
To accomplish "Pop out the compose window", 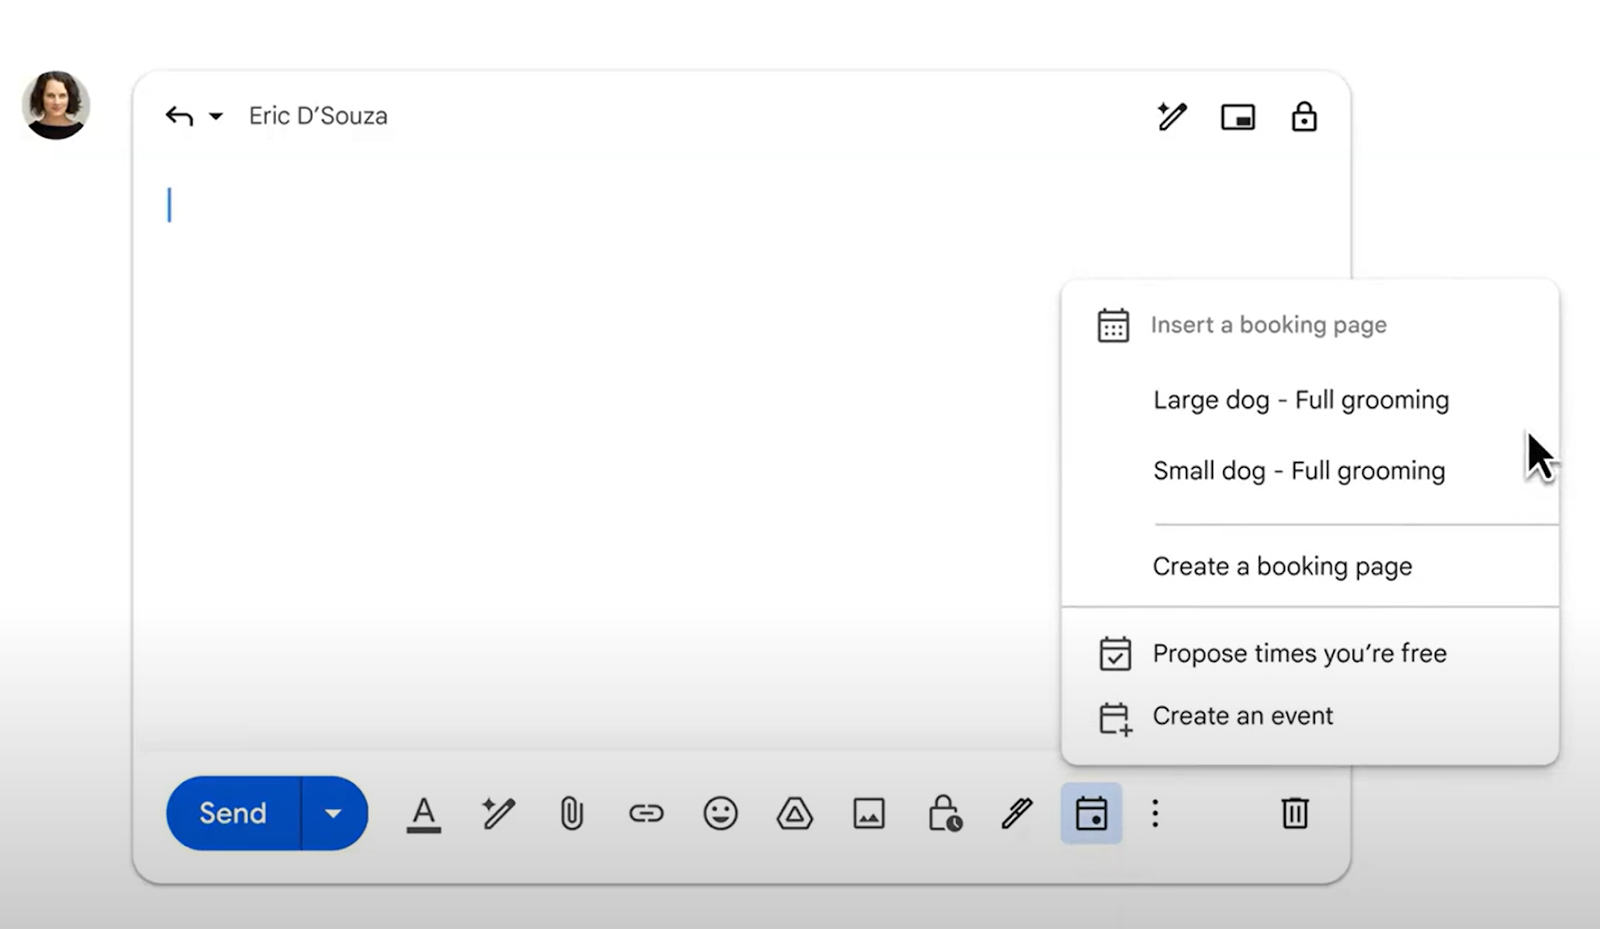I will coord(1237,116).
